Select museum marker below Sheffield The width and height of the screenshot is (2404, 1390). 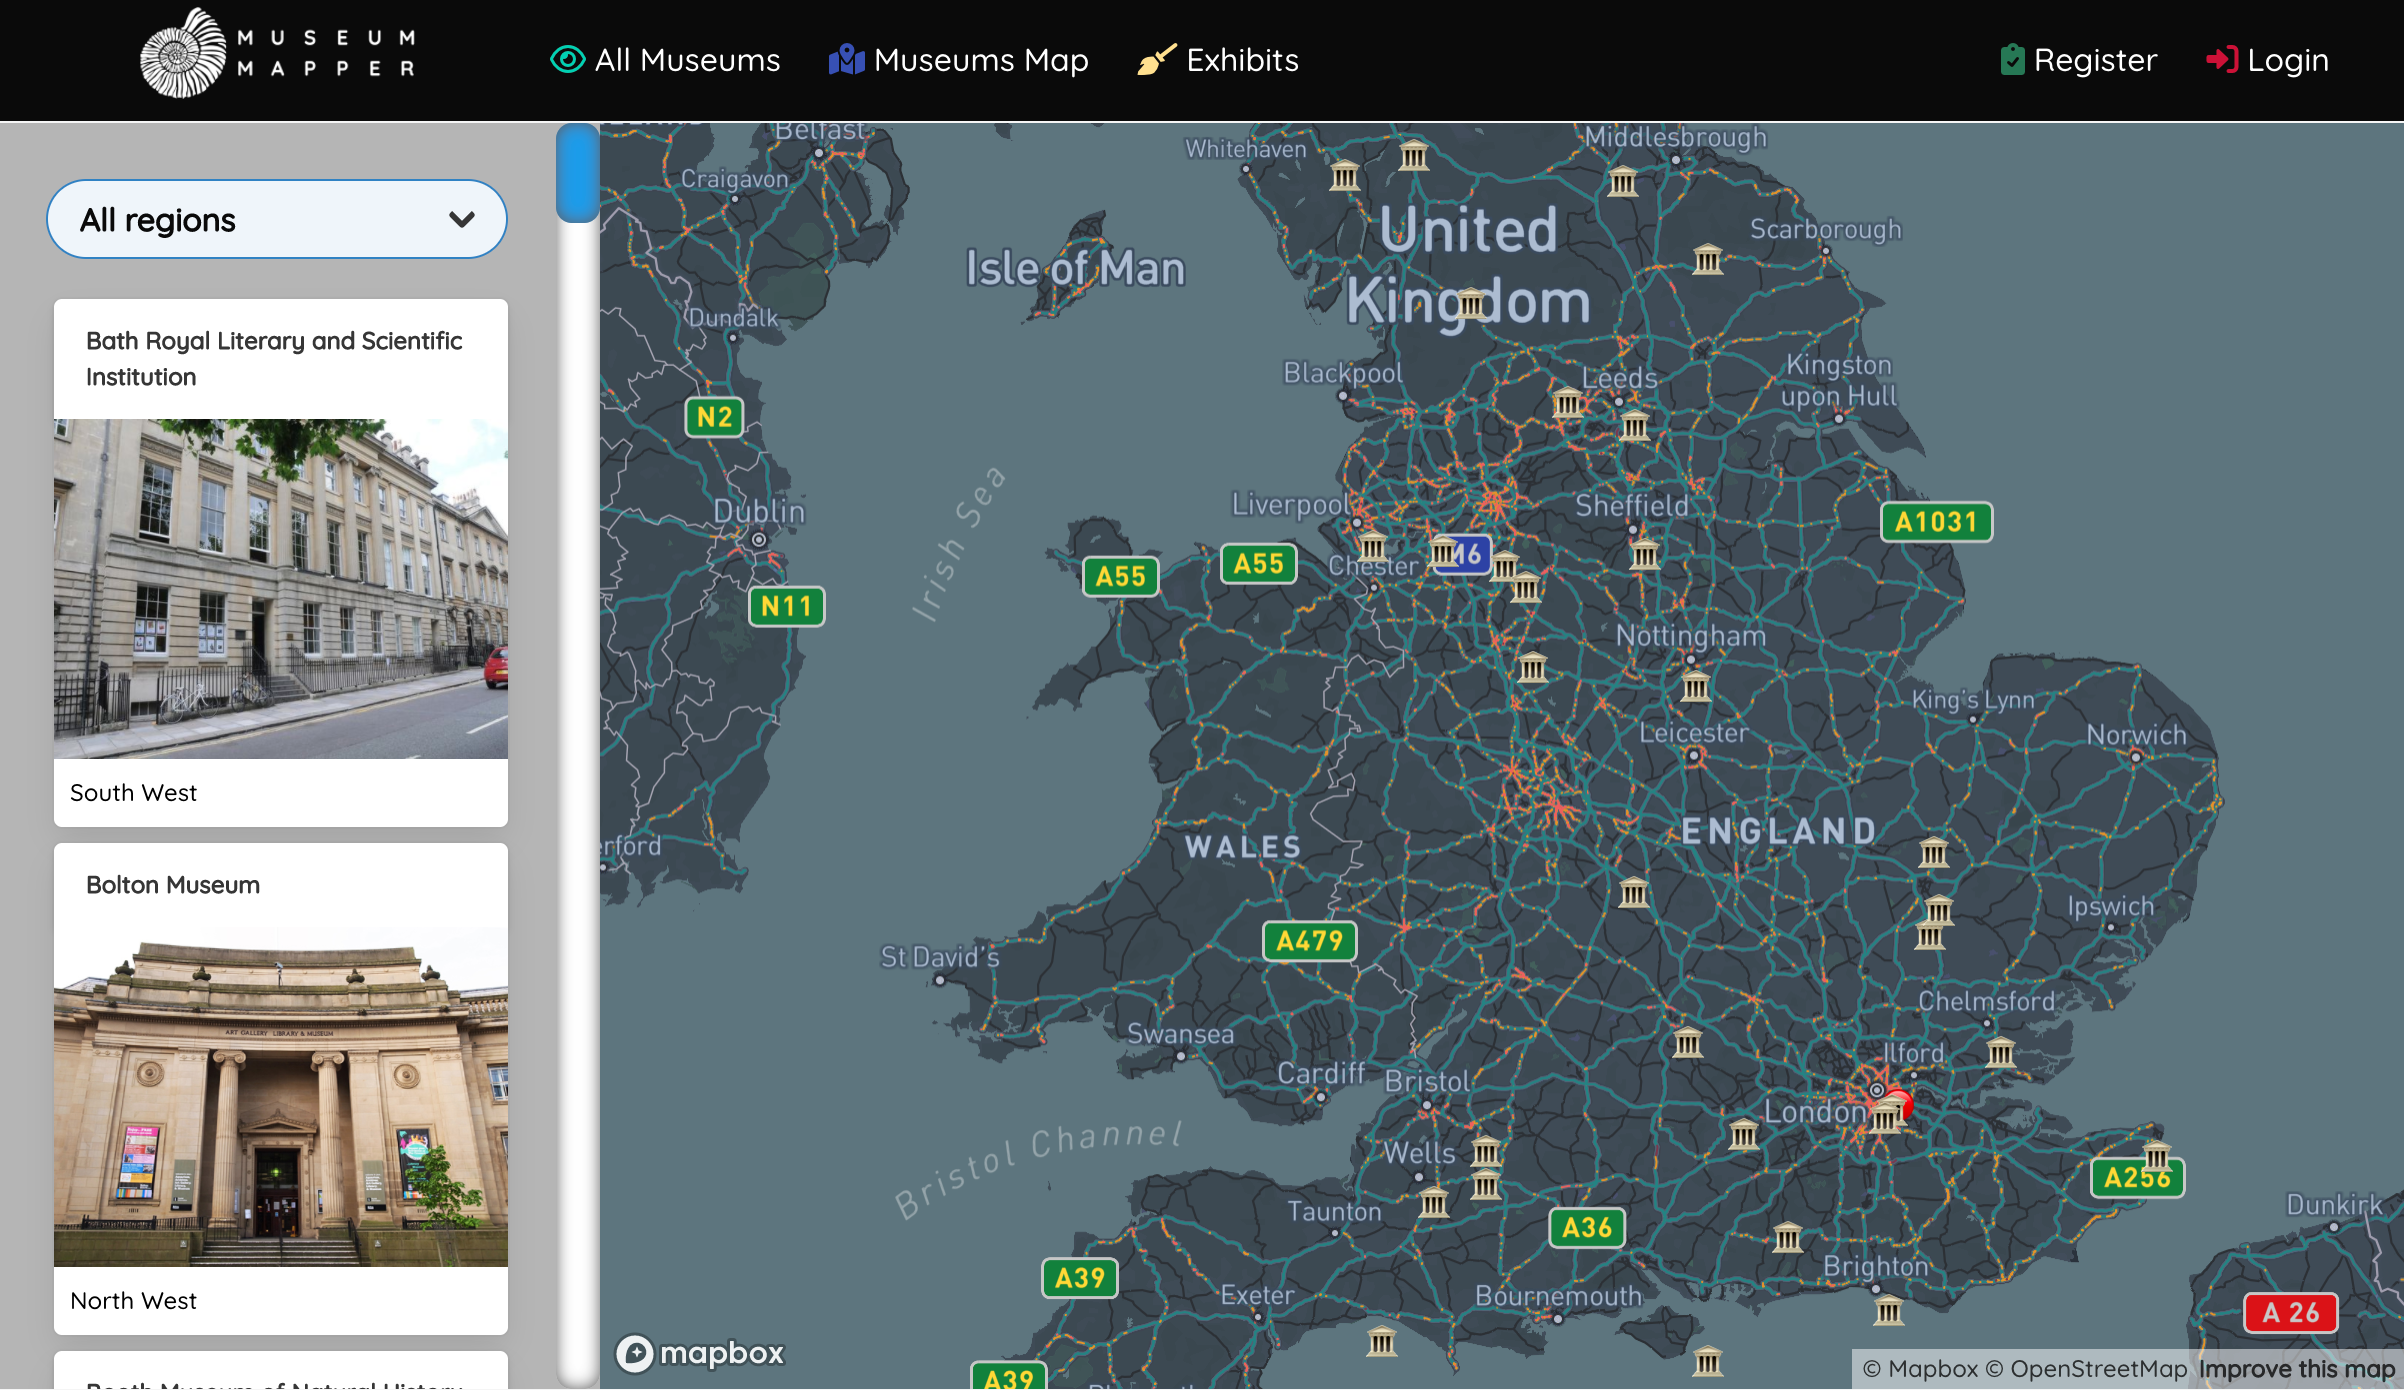point(1645,553)
